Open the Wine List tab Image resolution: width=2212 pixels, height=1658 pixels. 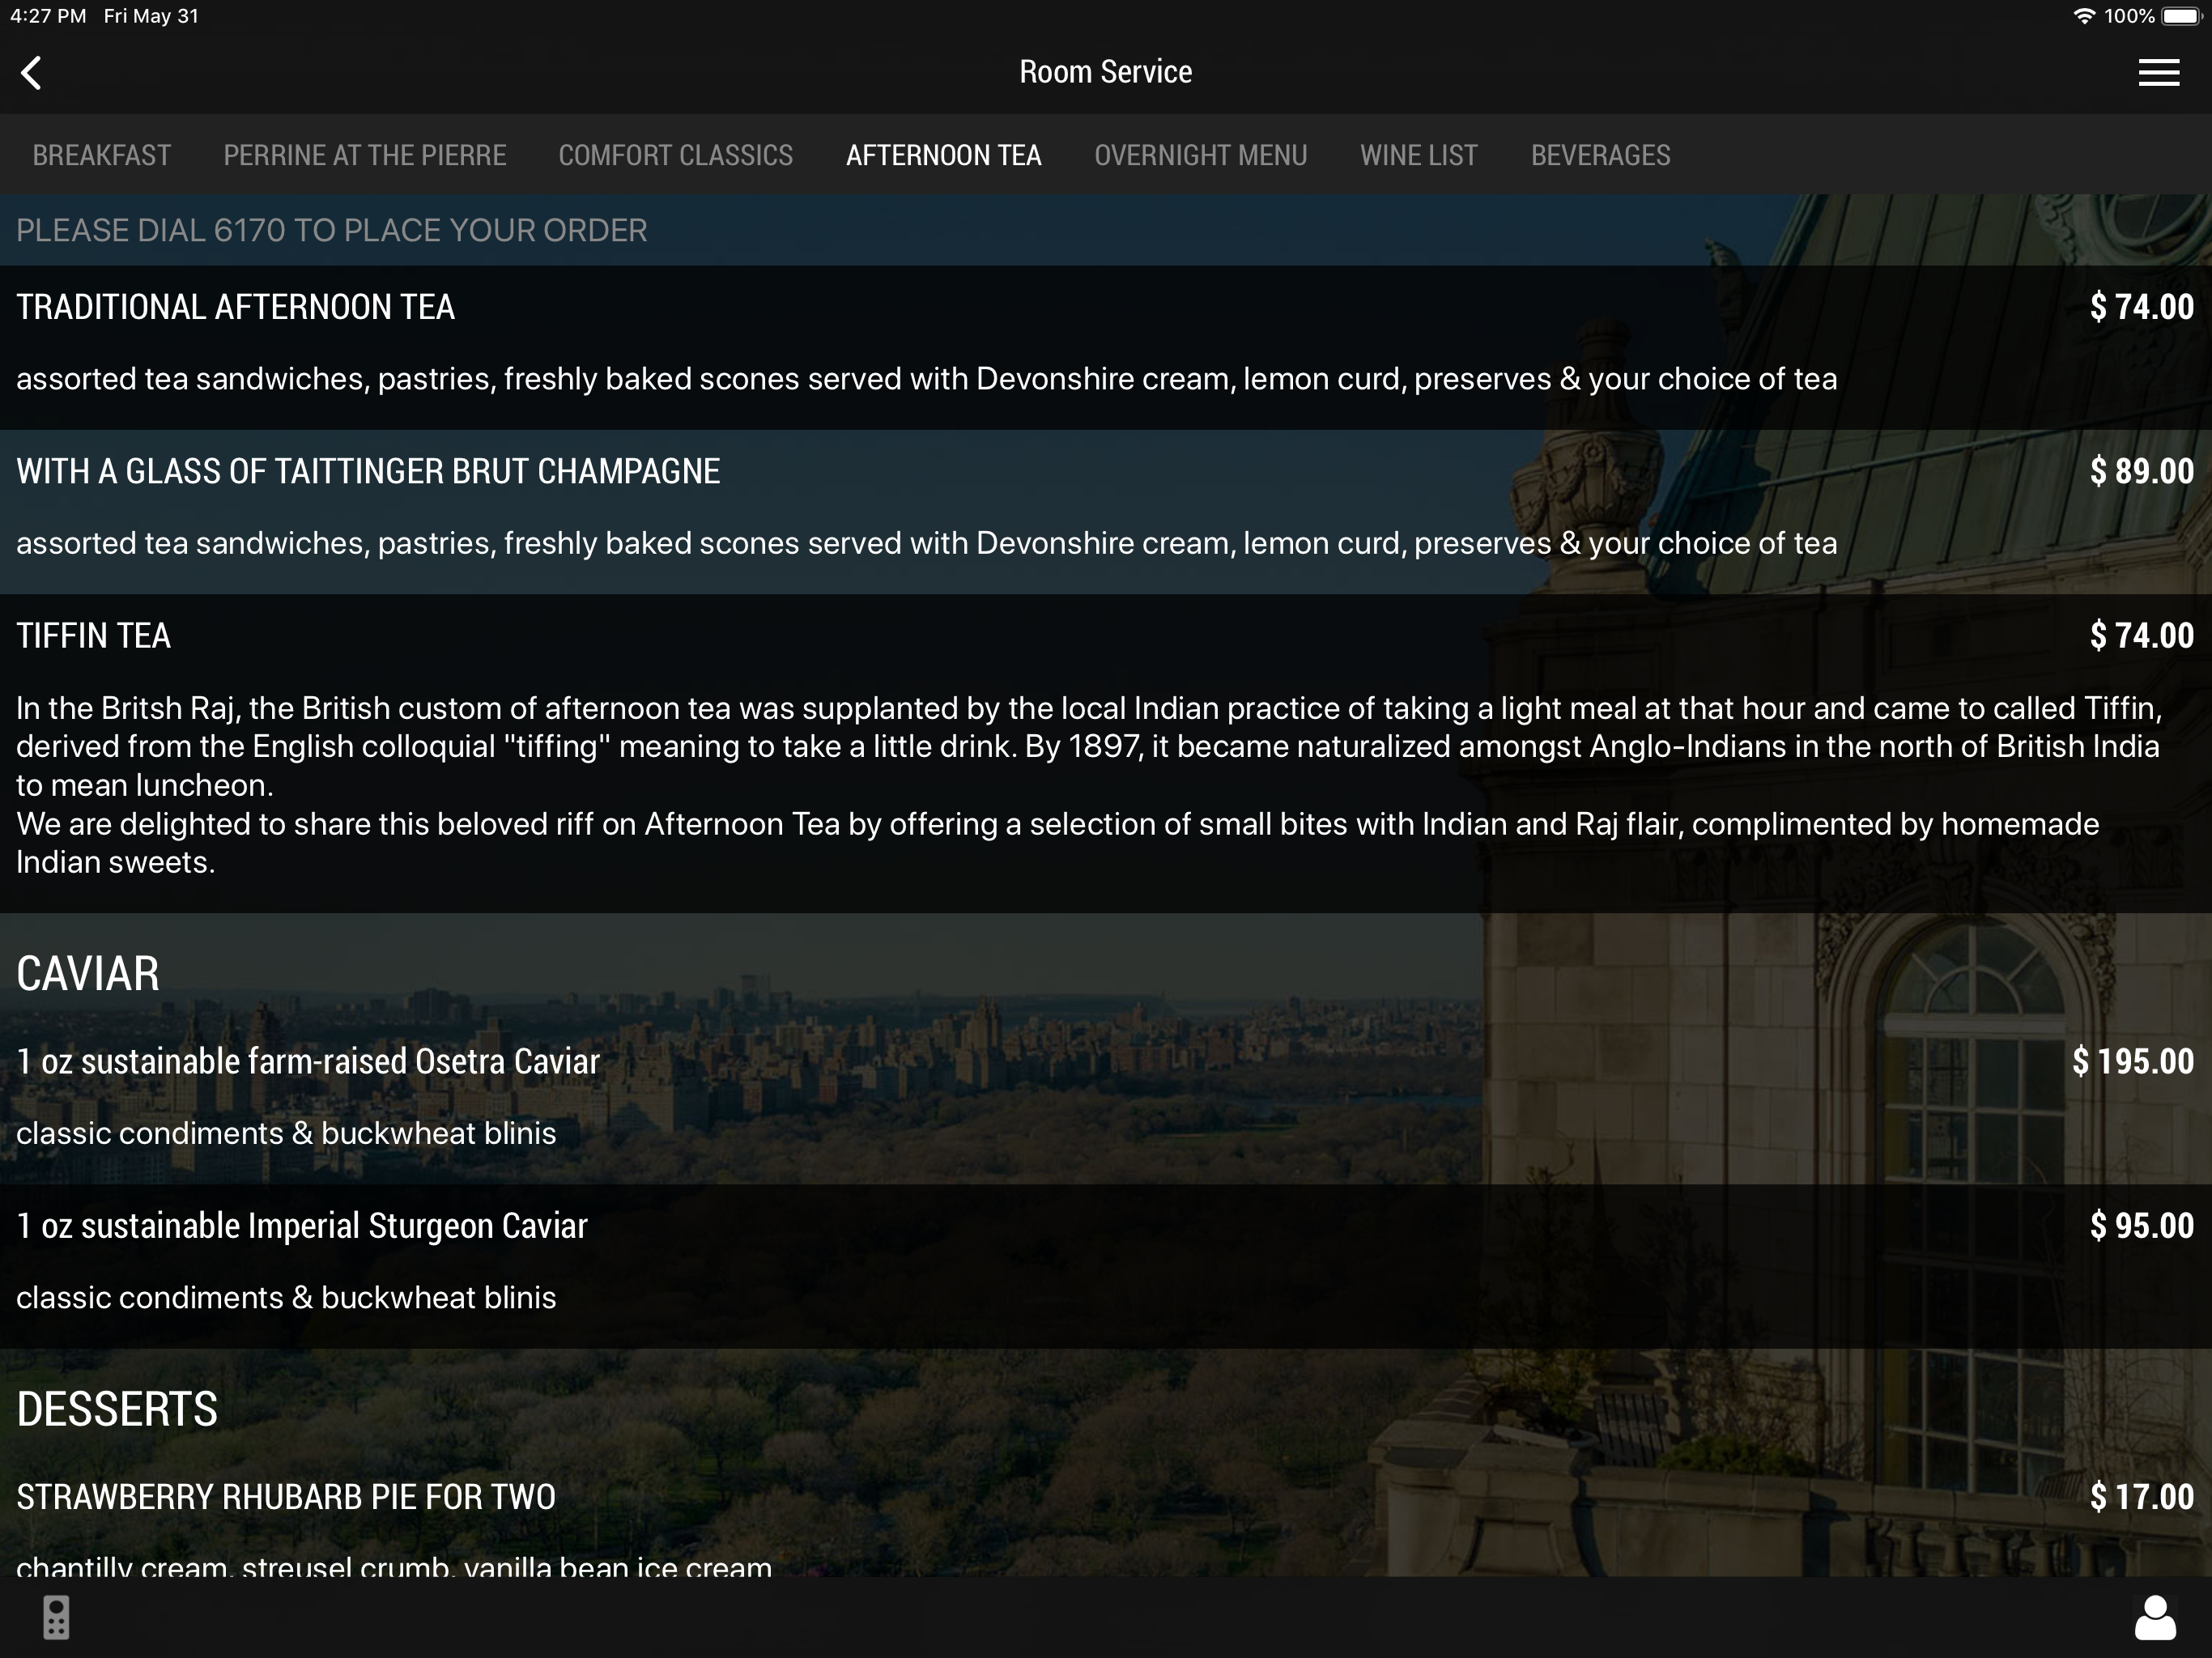tap(1419, 155)
